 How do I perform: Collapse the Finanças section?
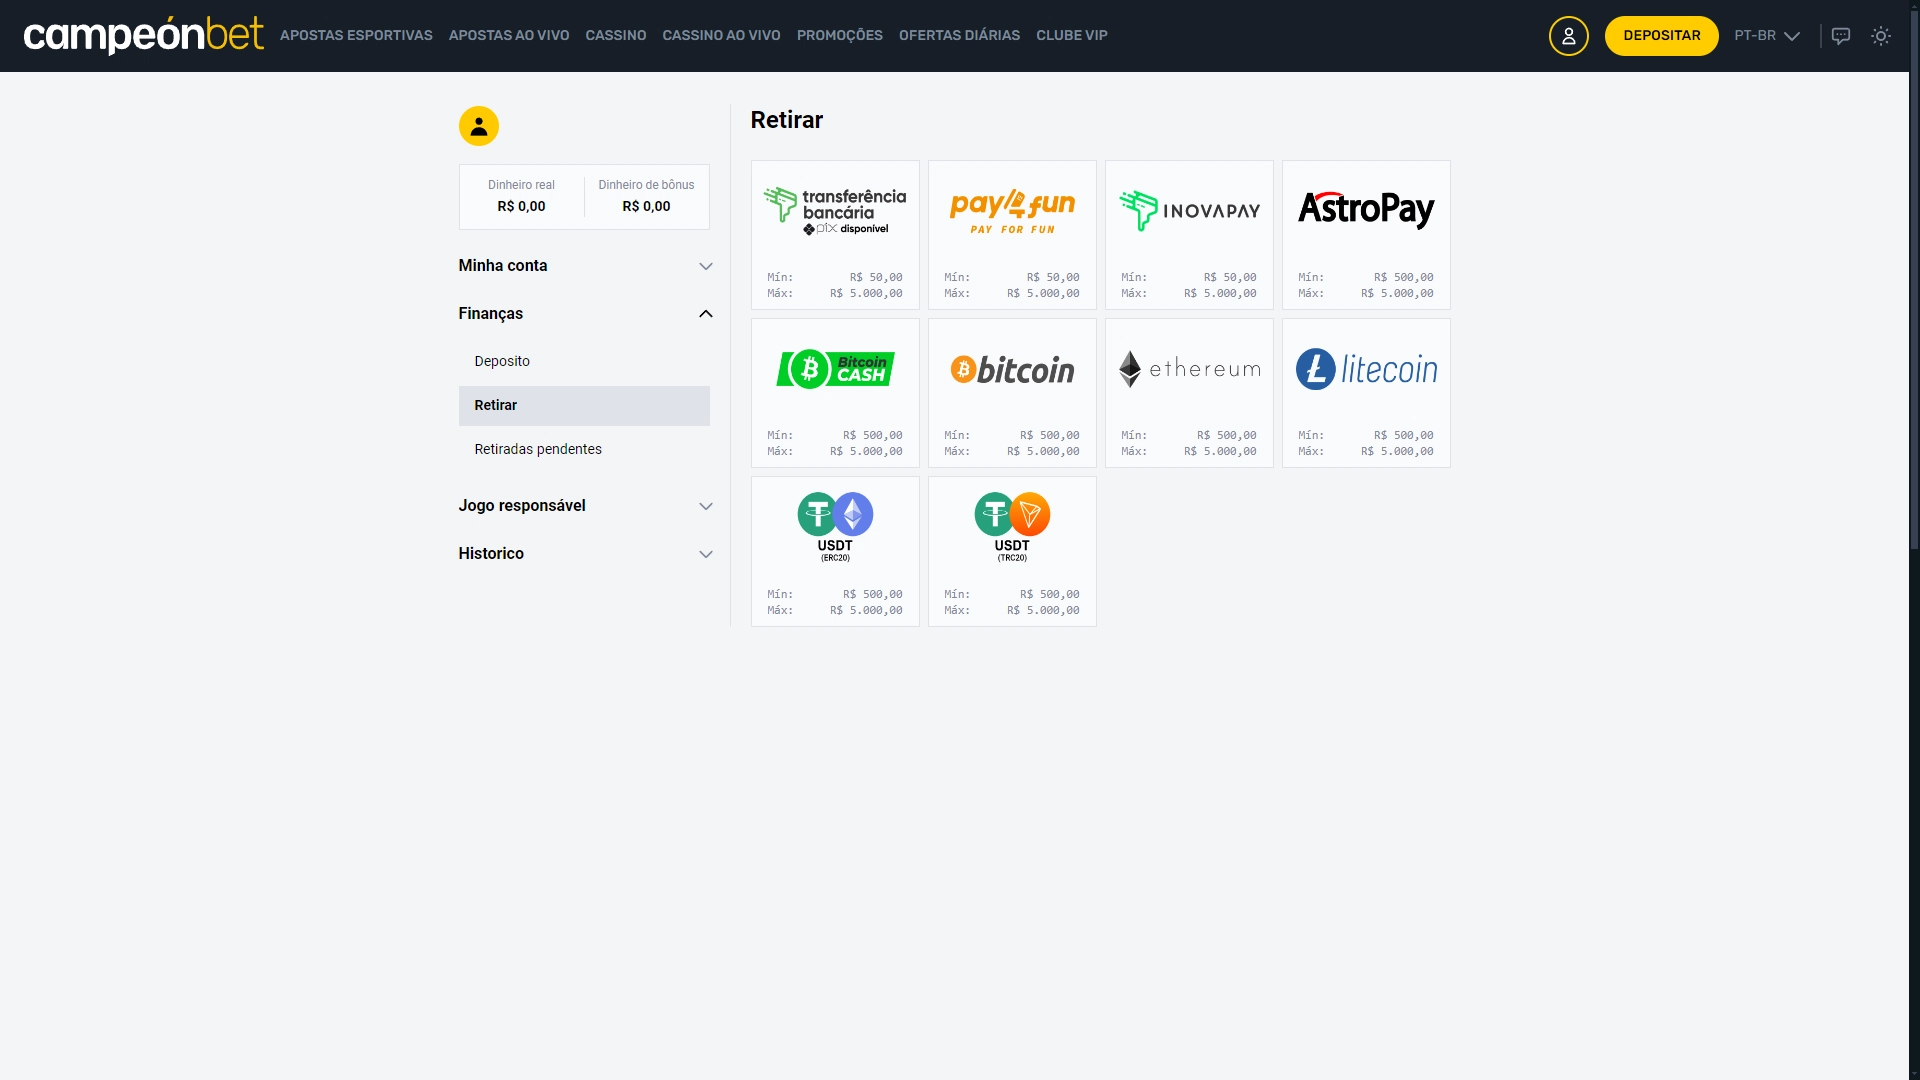(x=585, y=314)
